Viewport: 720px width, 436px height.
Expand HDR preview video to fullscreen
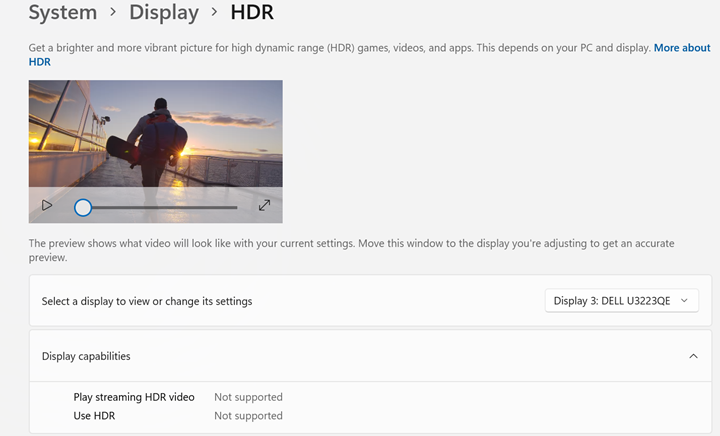click(264, 205)
